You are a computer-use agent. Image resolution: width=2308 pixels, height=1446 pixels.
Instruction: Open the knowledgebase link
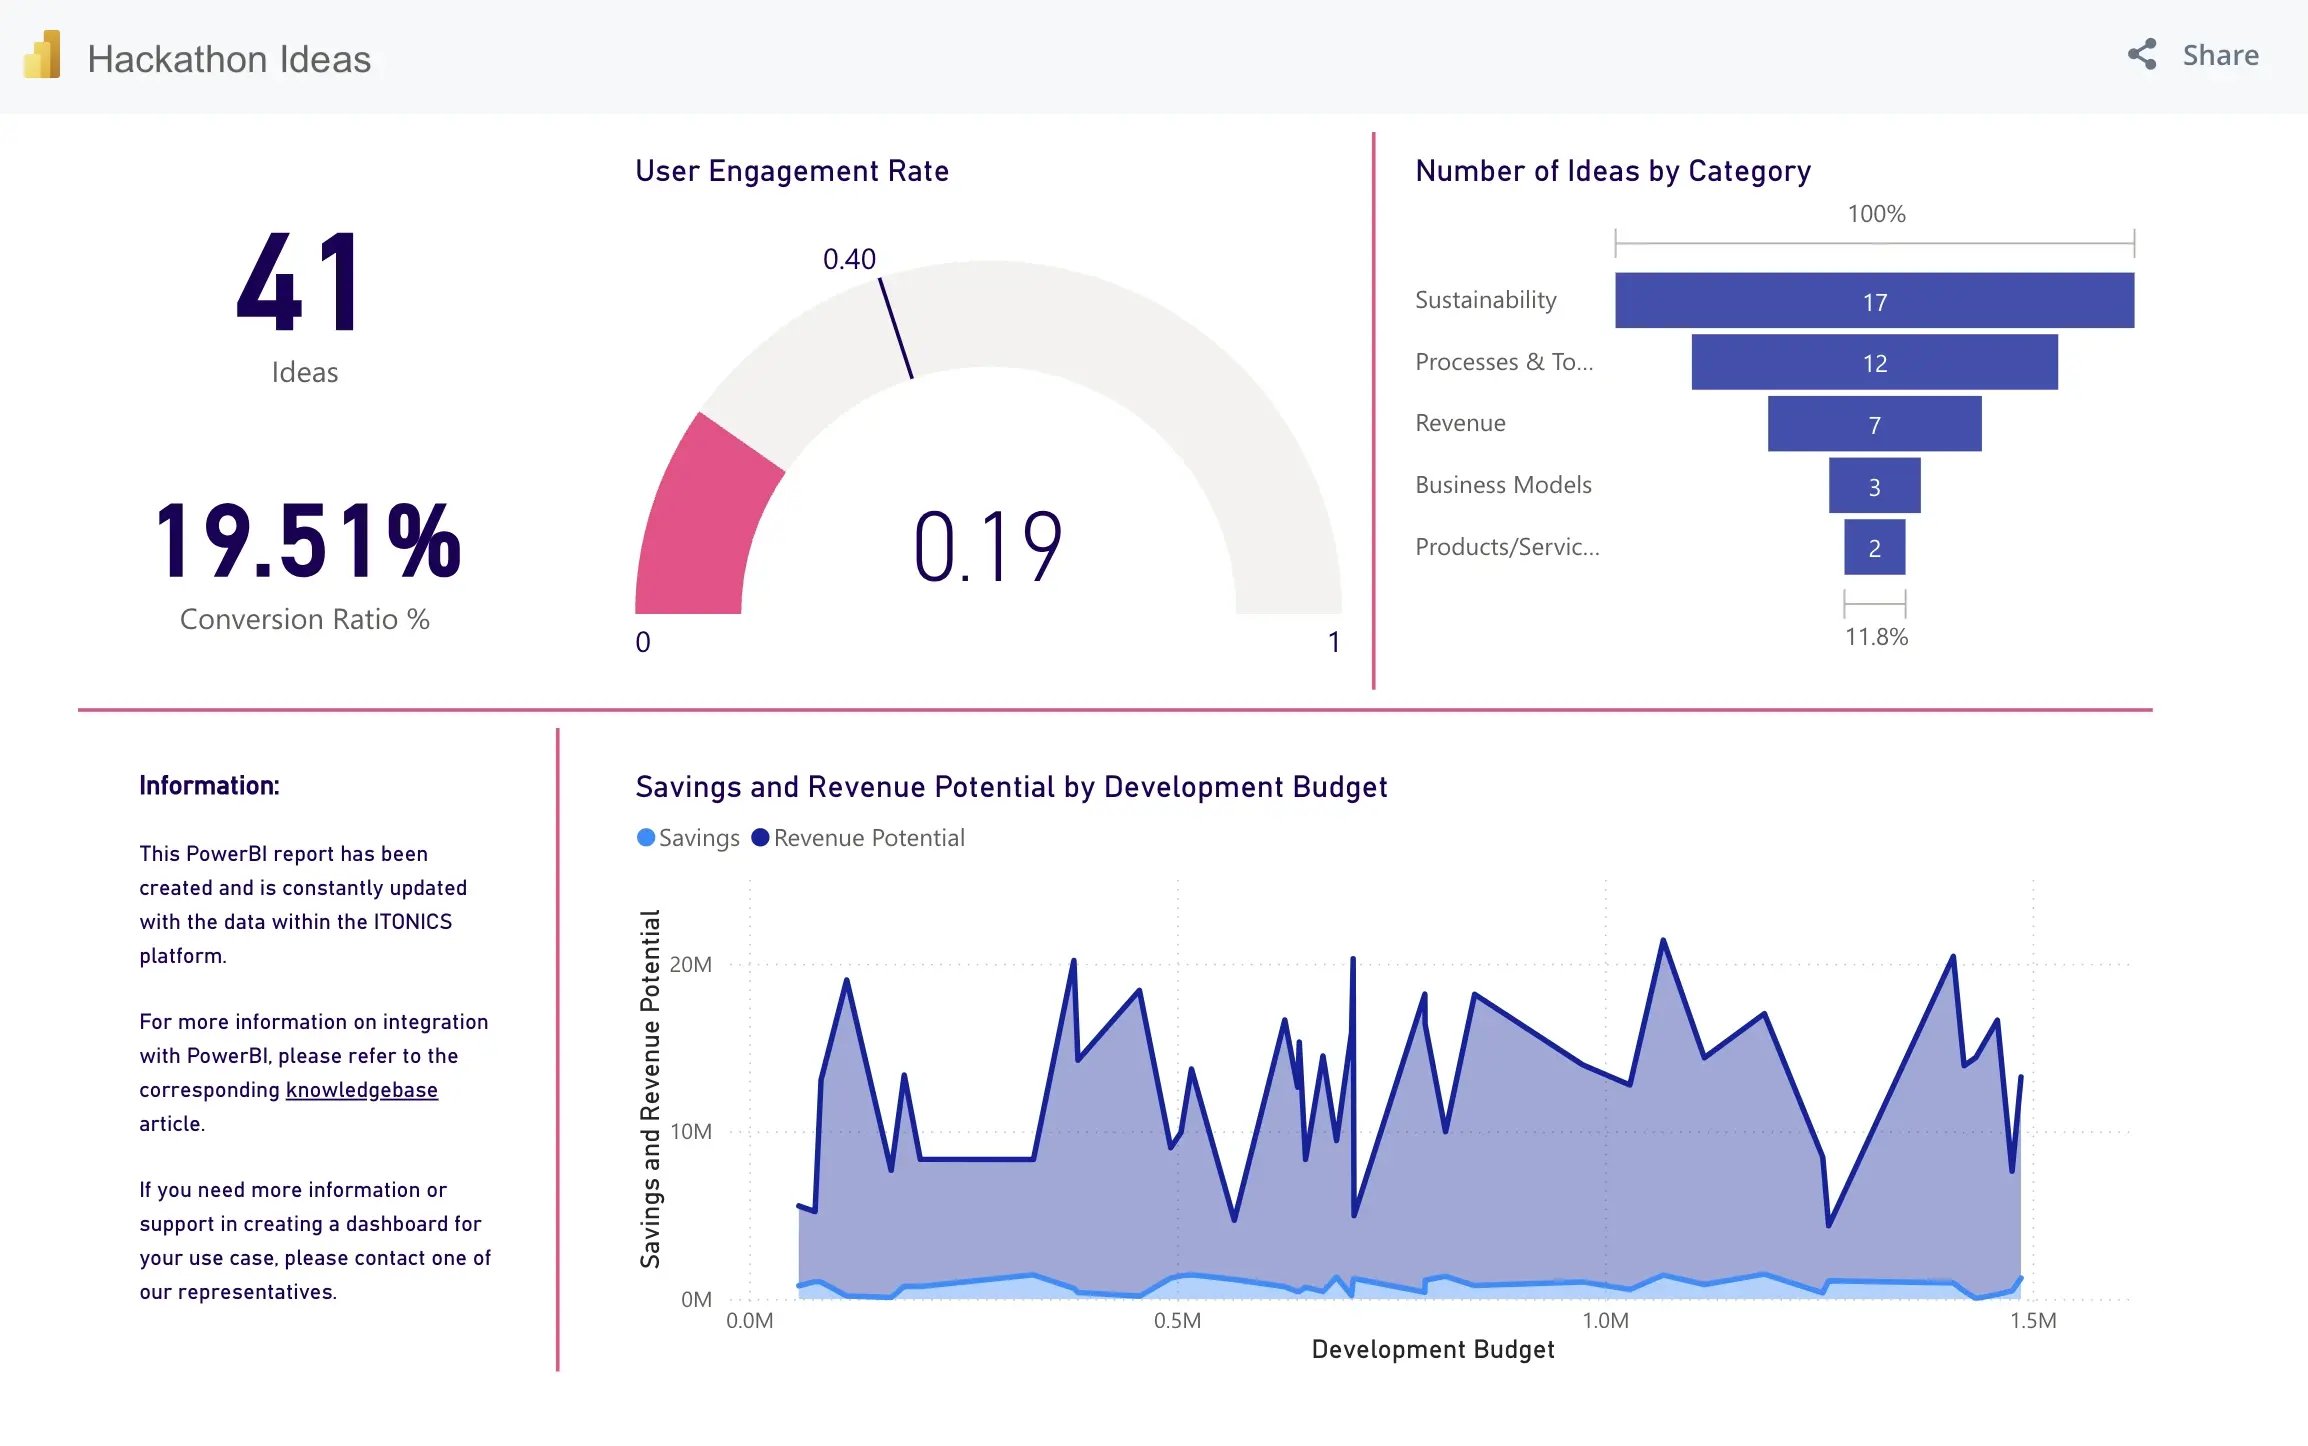tap(360, 1089)
